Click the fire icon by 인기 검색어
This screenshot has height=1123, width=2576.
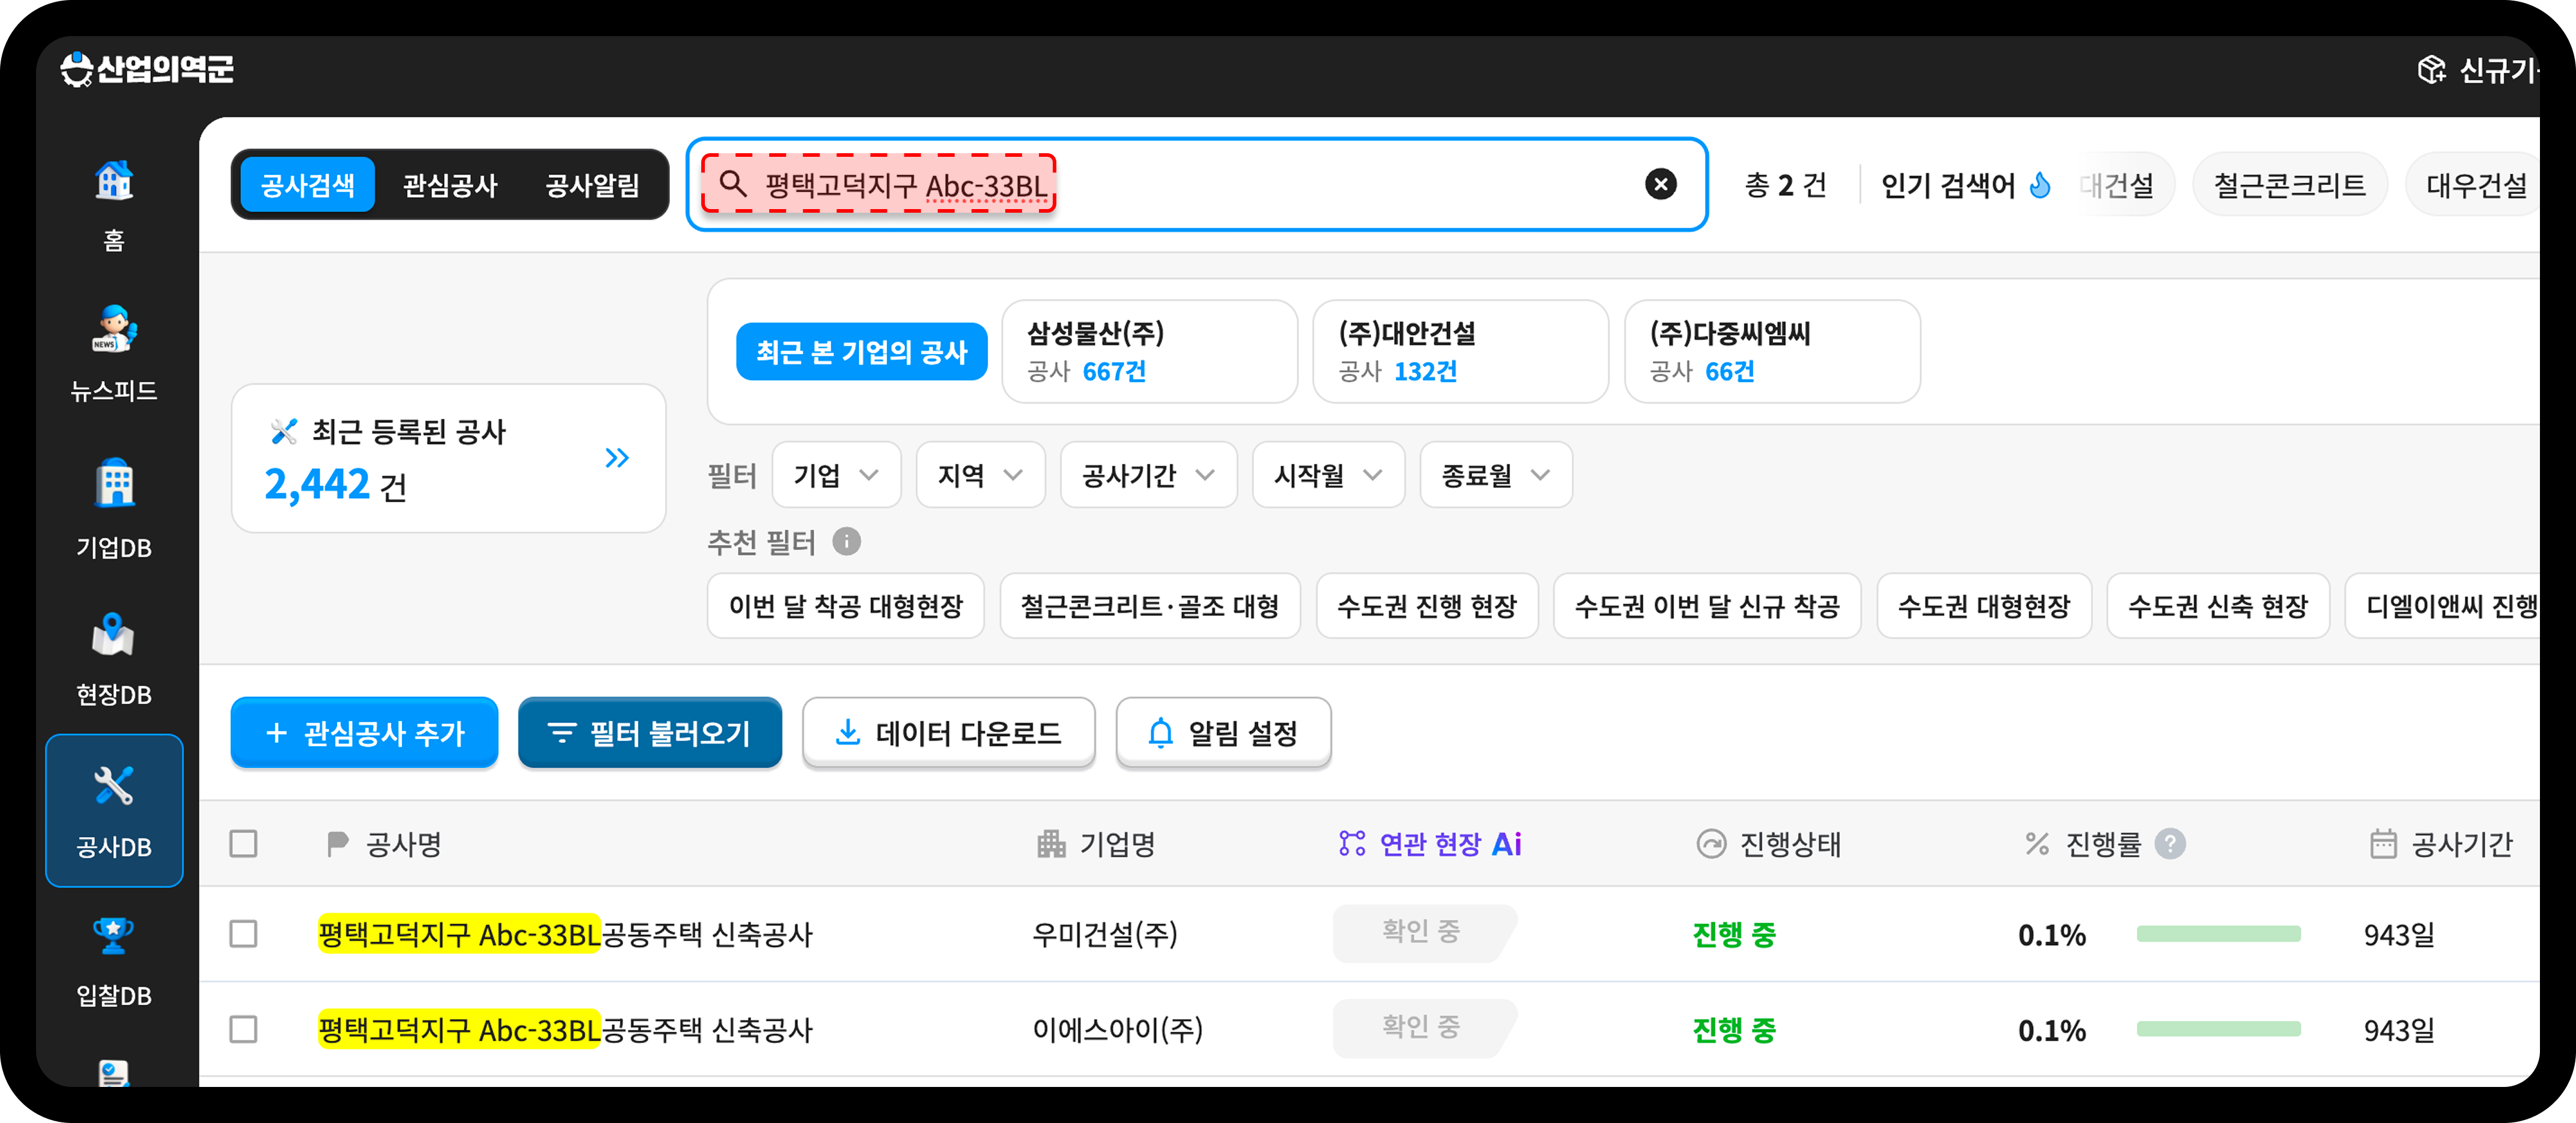tap(2039, 185)
